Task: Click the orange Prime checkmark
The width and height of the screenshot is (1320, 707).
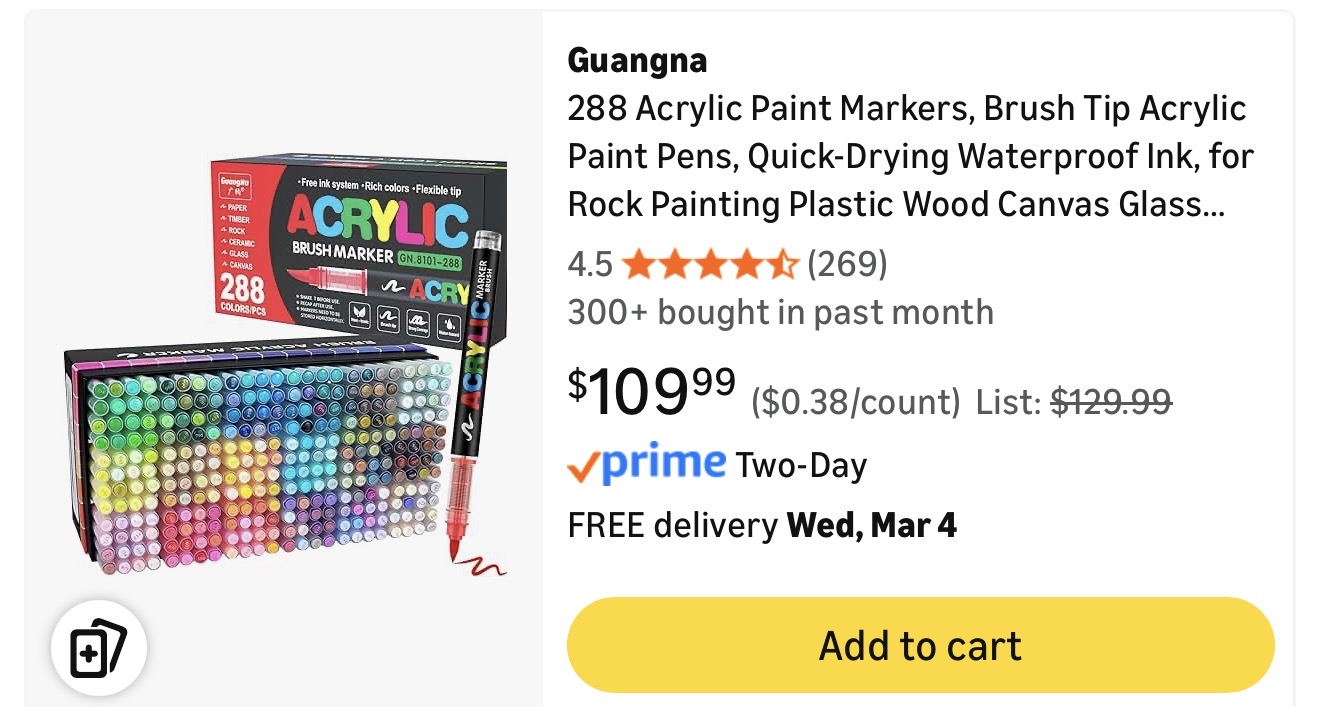Action: pos(584,467)
